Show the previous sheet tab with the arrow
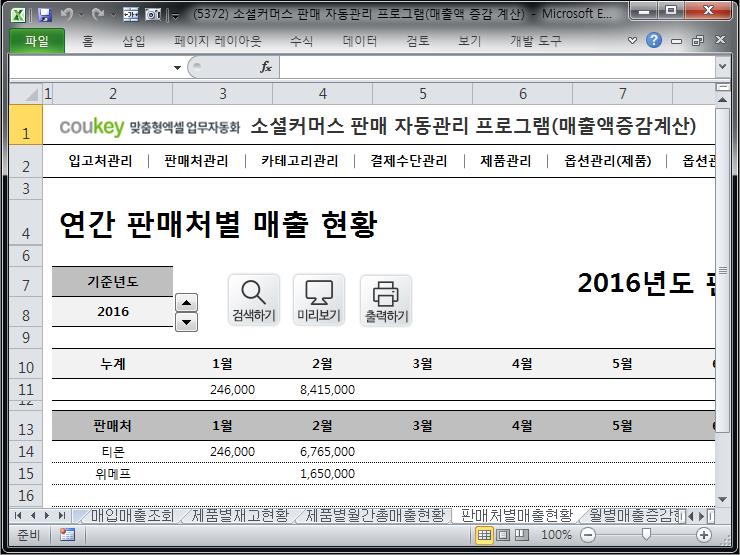This screenshot has height=555, width=740. point(33,515)
